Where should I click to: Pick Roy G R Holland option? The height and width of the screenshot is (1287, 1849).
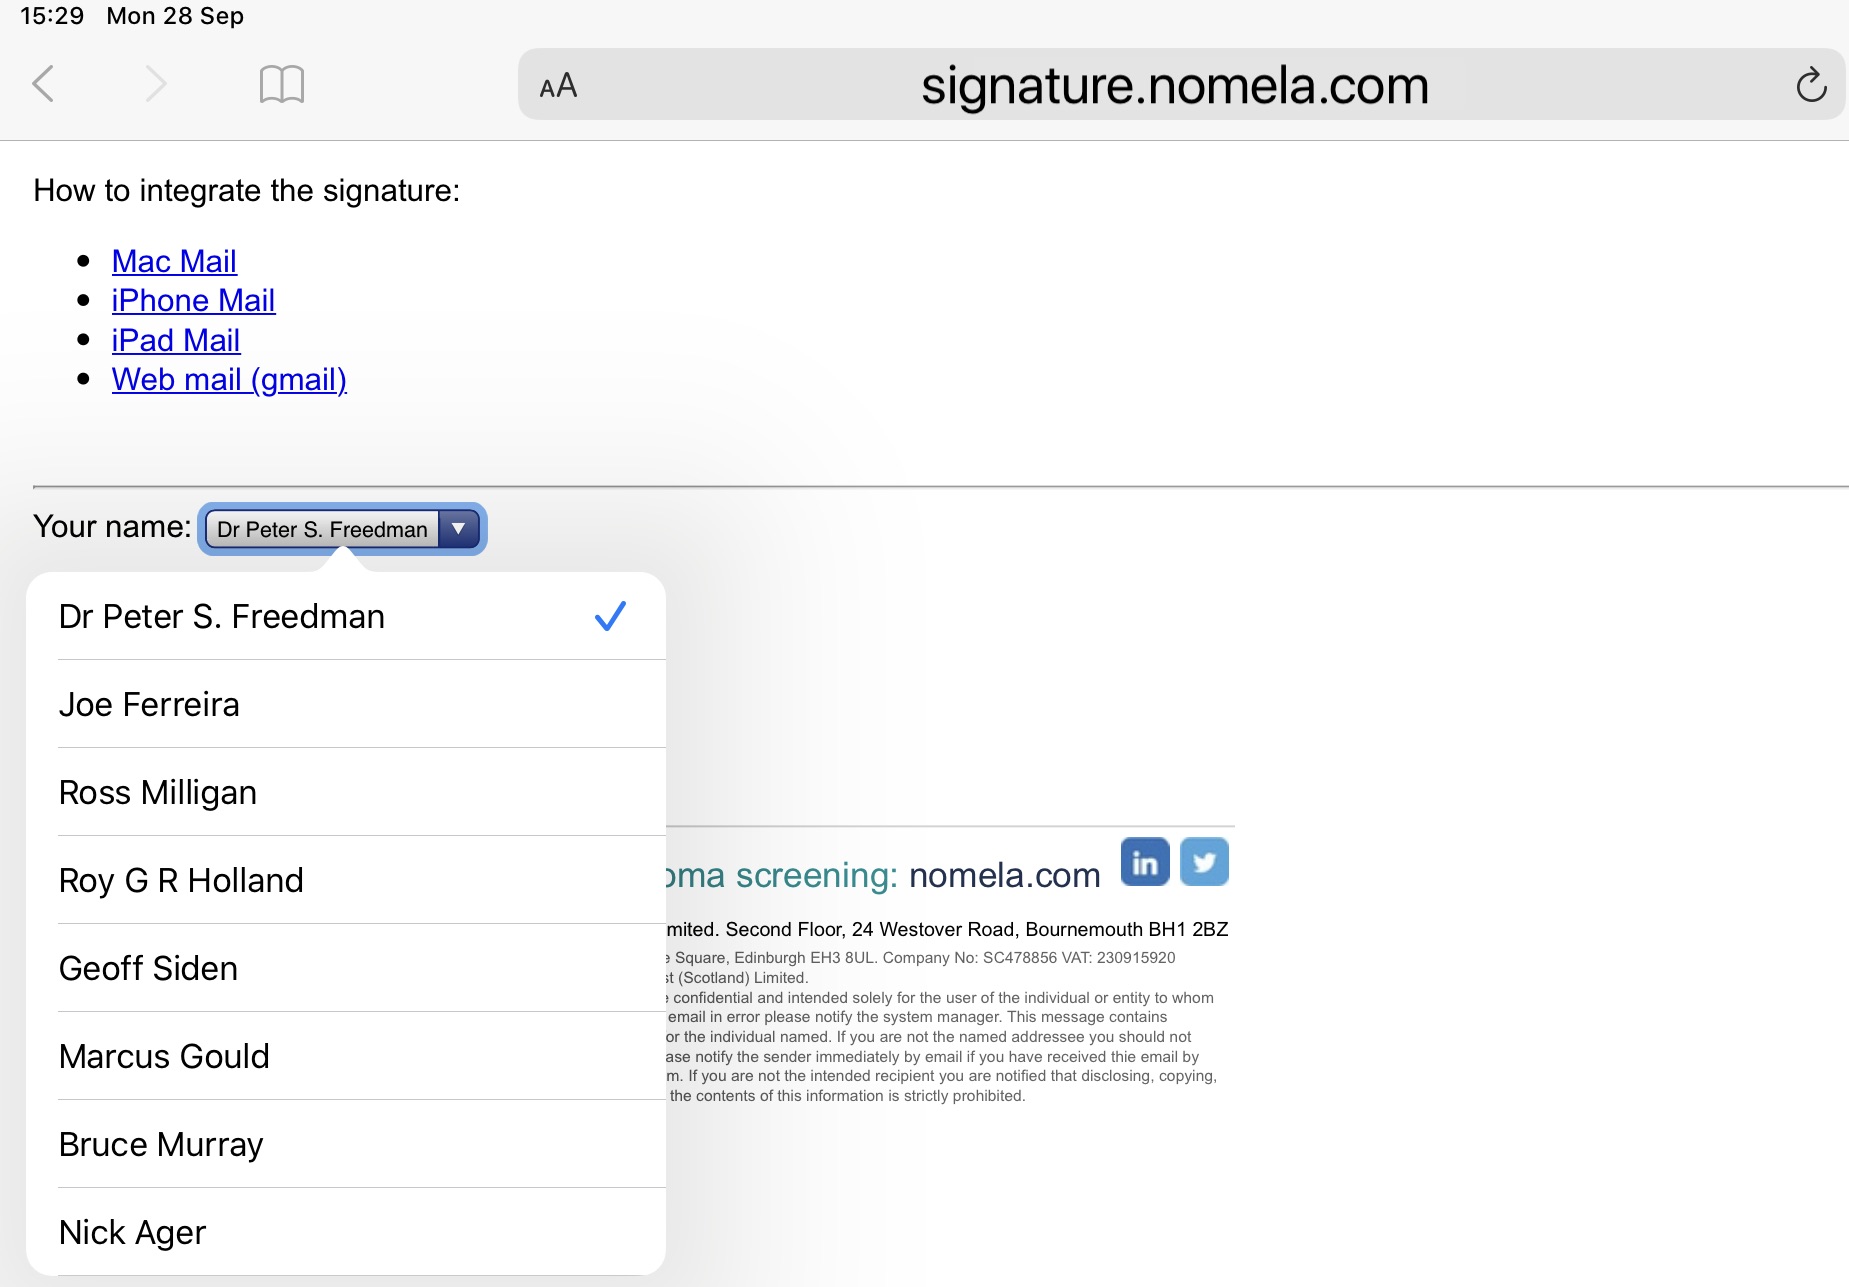tap(346, 880)
